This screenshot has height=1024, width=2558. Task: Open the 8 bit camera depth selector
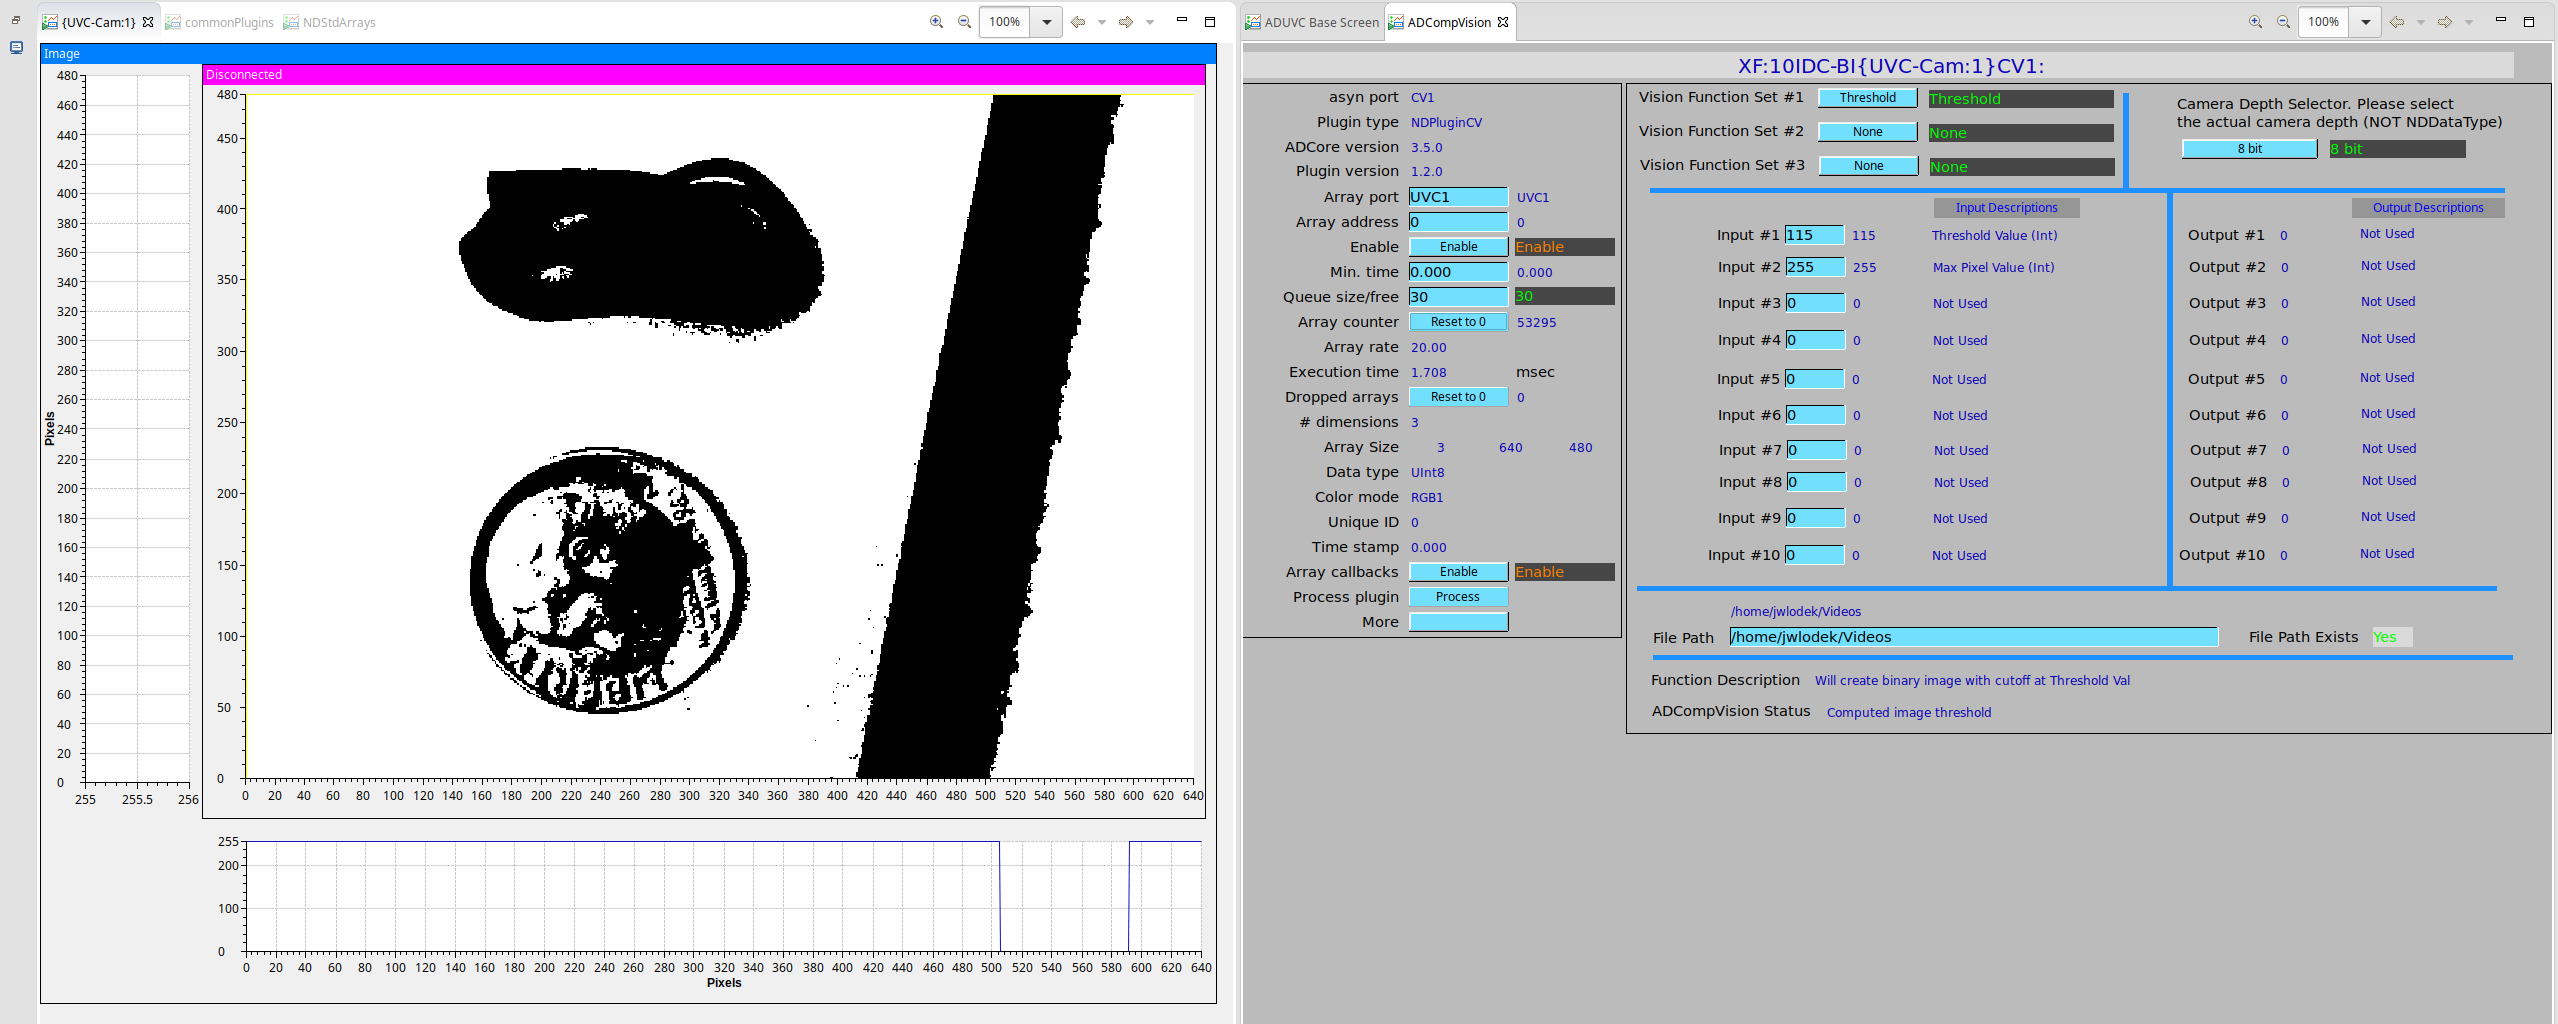pos(2249,149)
